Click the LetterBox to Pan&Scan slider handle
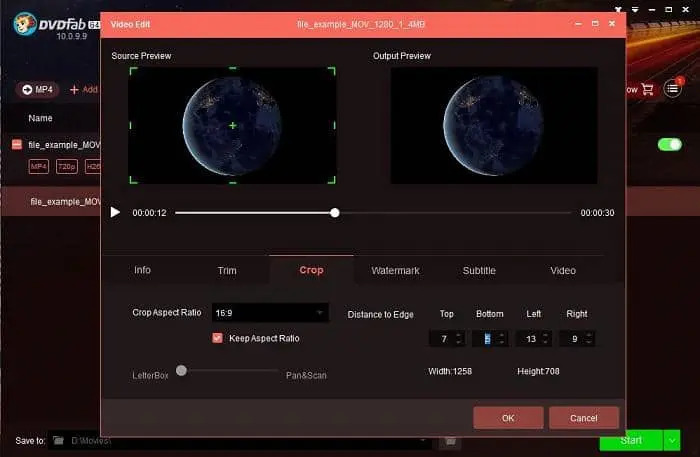This screenshot has width=700, height=457. 181,370
